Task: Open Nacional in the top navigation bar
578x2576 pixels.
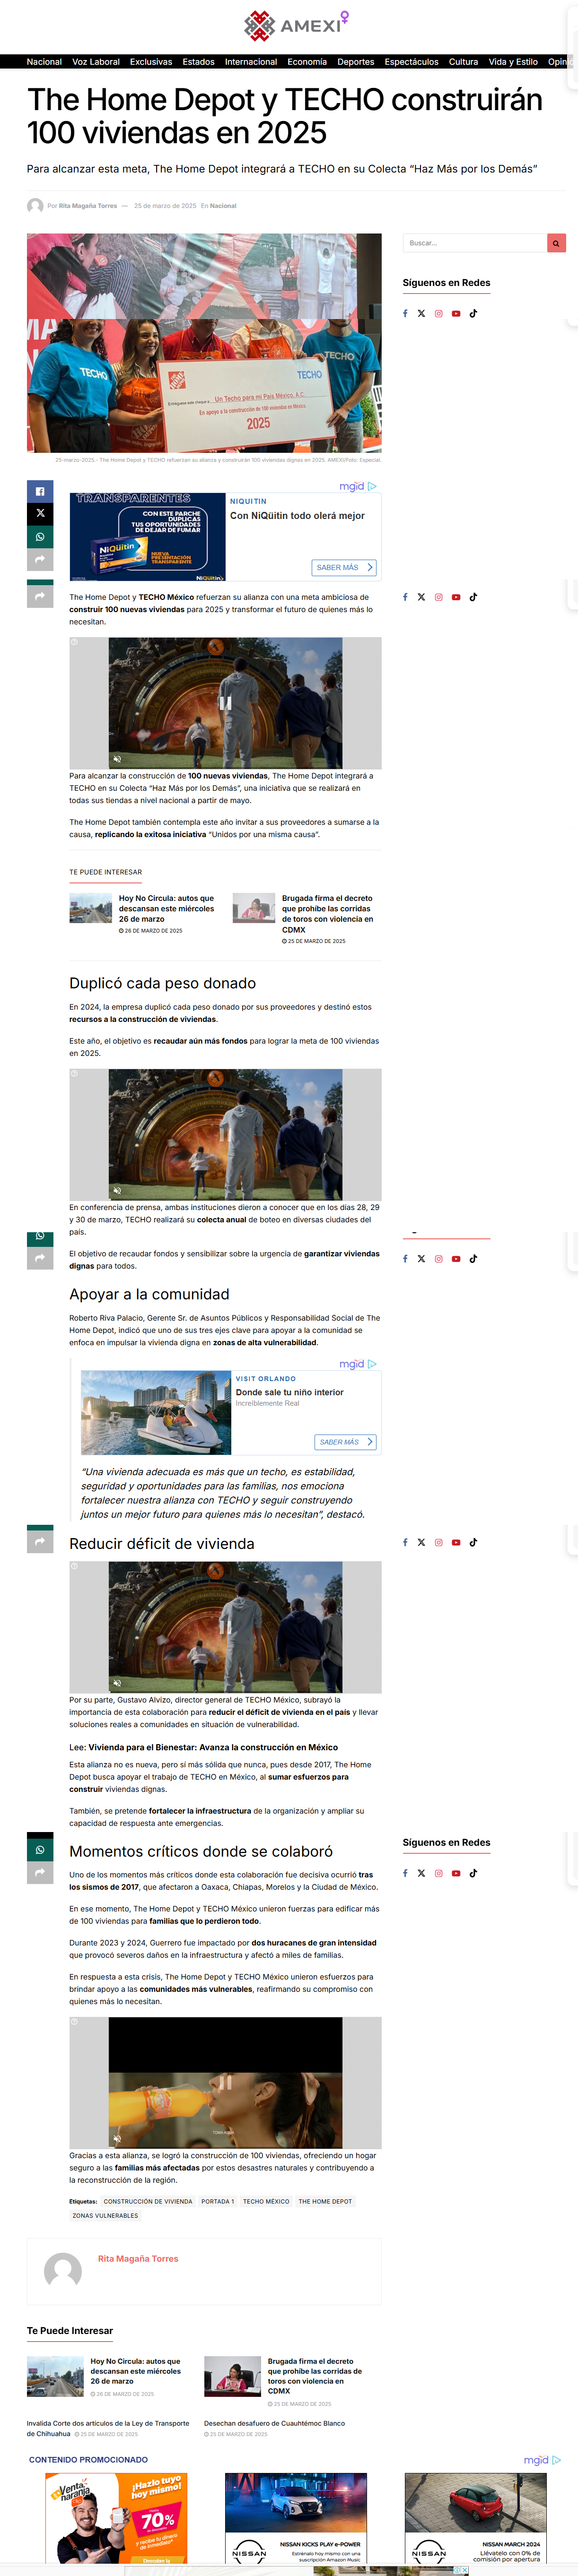Action: coord(44,62)
